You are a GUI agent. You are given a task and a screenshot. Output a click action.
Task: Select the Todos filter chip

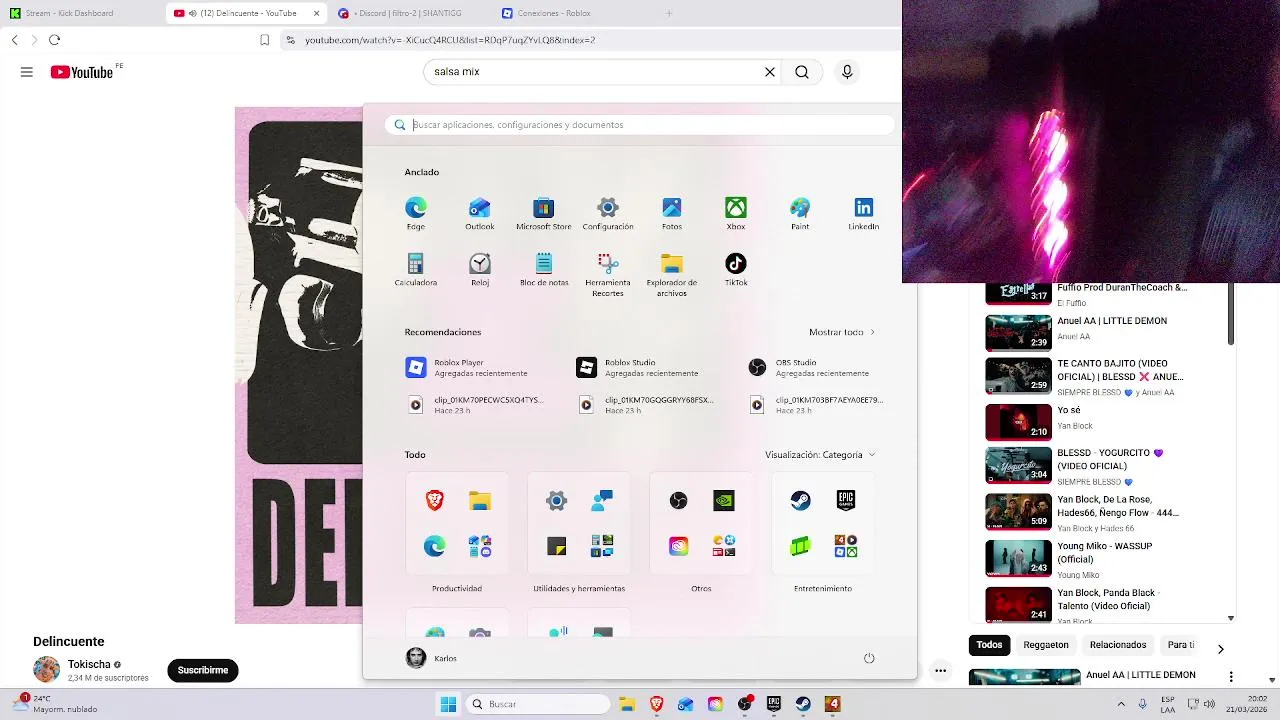tap(989, 645)
